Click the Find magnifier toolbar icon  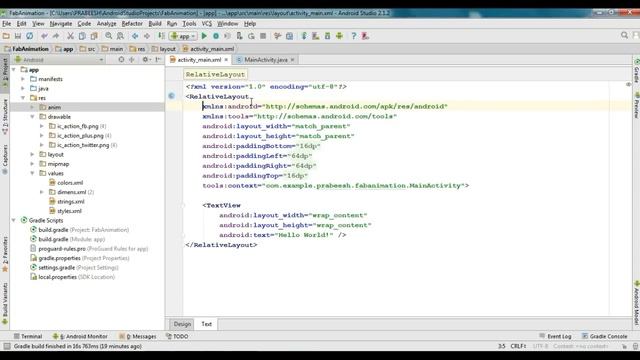pyautogui.click(x=109, y=36)
